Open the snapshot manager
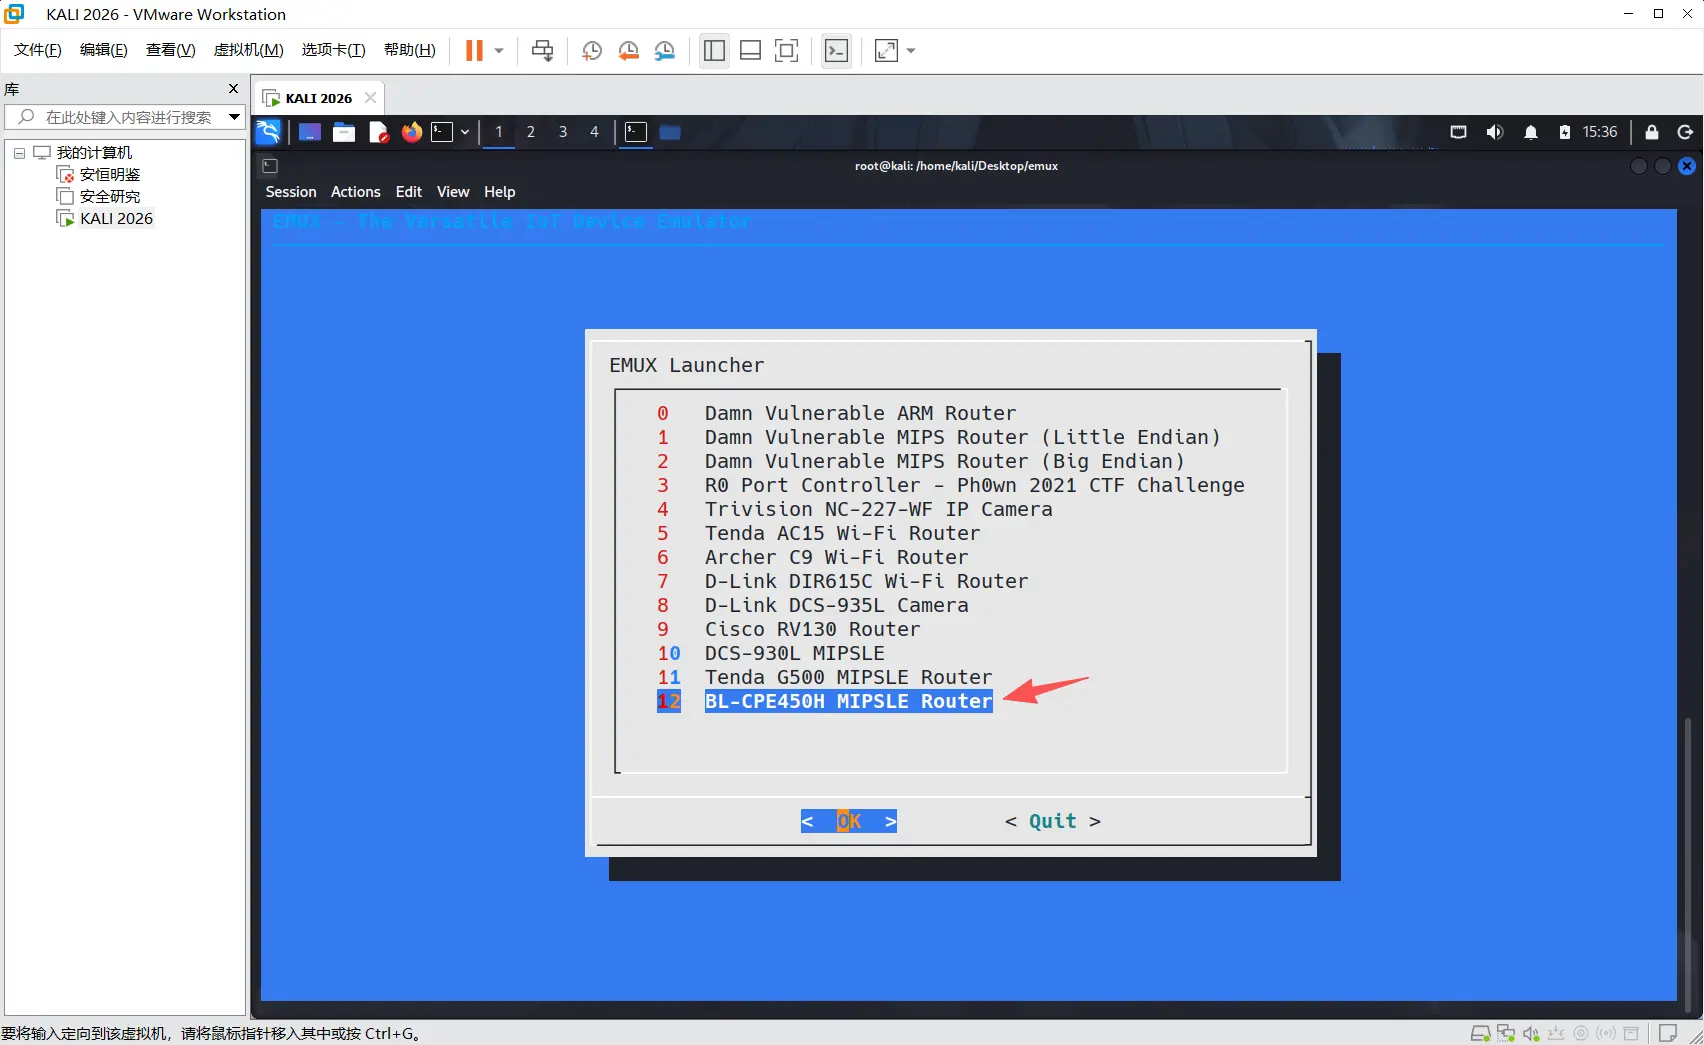 point(665,51)
